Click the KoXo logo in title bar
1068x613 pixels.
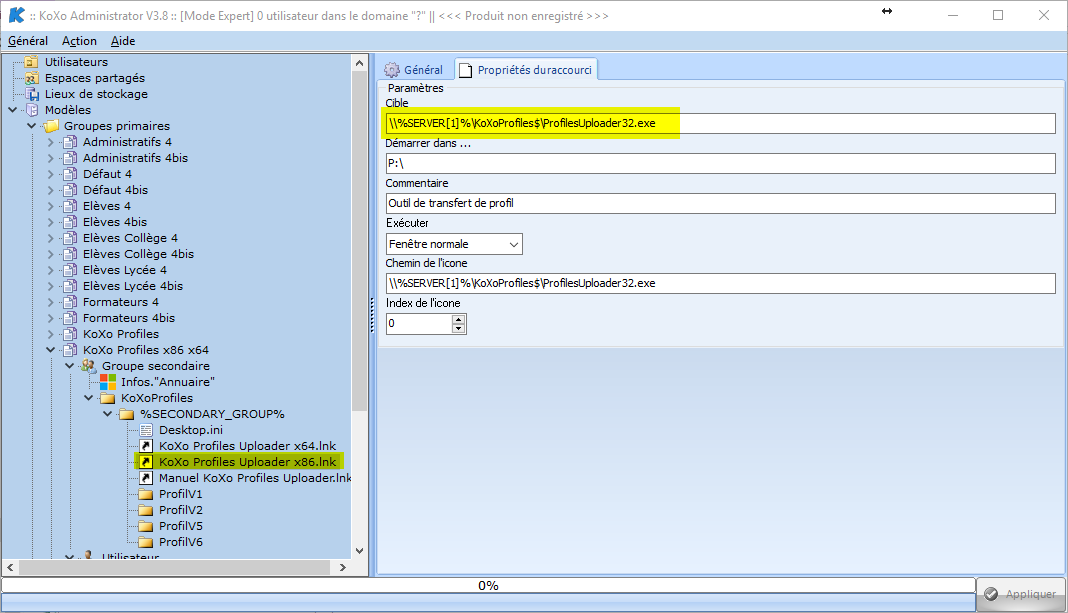pos(17,15)
